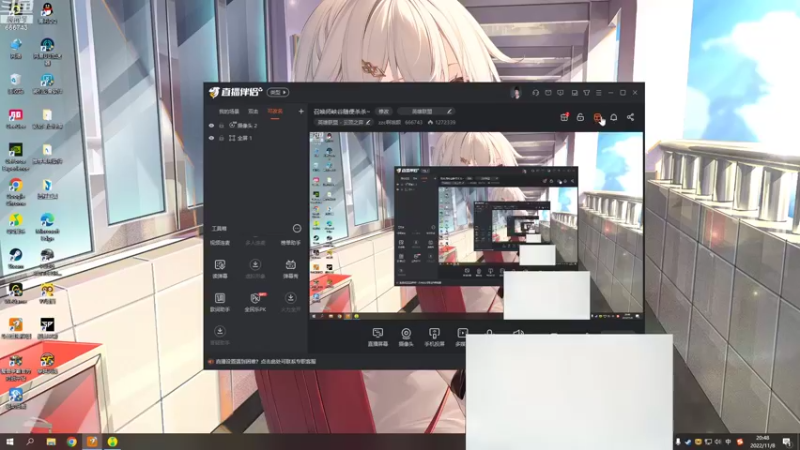
Task: Click the orange robot icon
Action: (597, 117)
